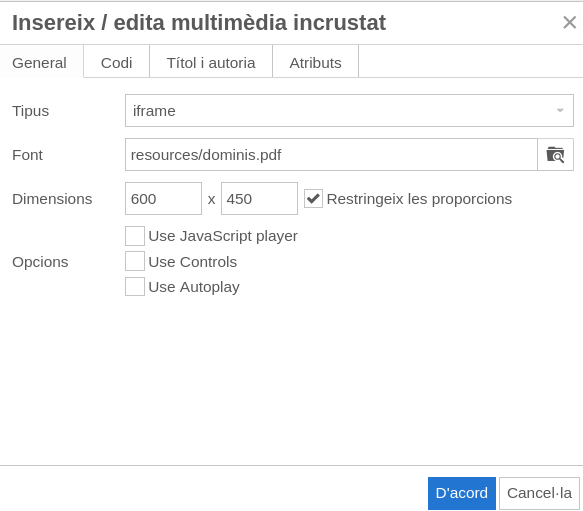Click the width field showing 600
Screen dimensions: 583x511
164,199
